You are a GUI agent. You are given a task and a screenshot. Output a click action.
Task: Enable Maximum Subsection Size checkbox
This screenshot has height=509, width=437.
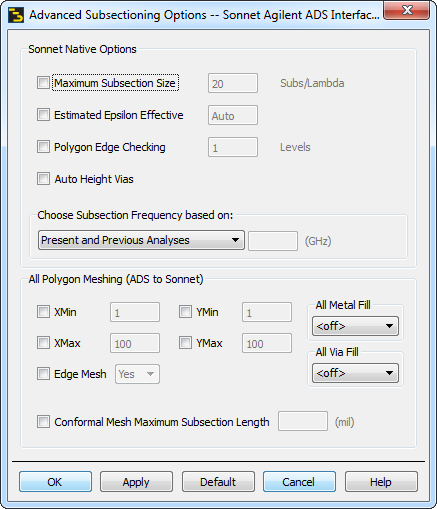pos(43,83)
